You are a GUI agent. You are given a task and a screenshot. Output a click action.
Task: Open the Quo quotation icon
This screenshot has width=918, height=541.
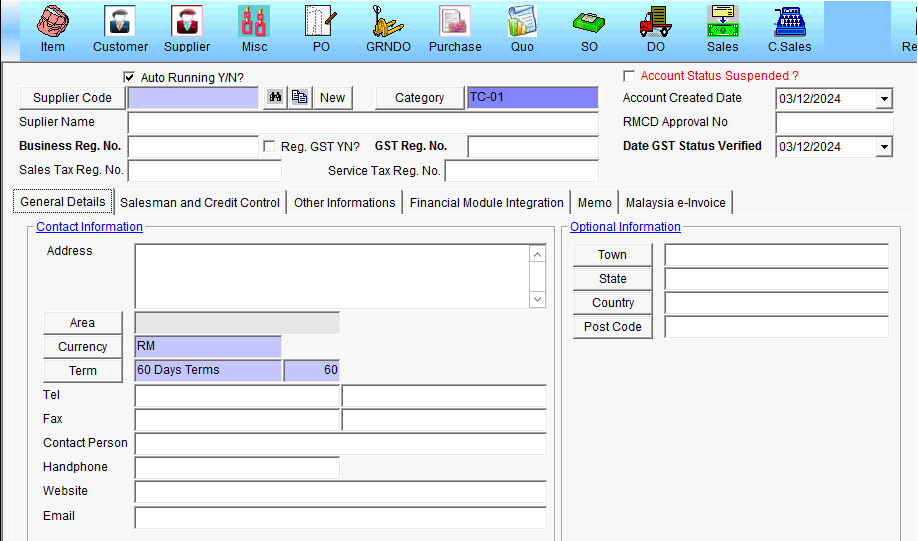(522, 22)
